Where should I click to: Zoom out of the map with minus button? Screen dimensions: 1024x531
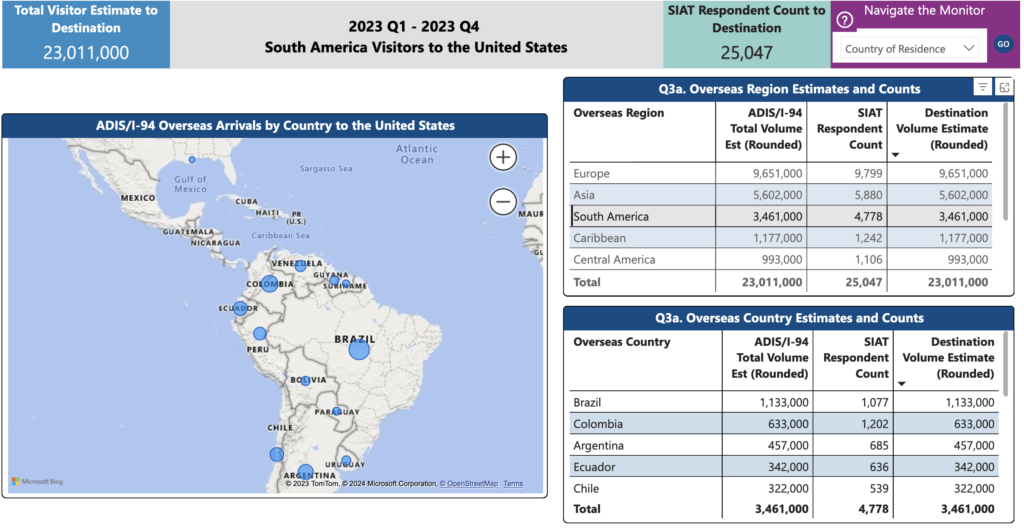click(503, 202)
